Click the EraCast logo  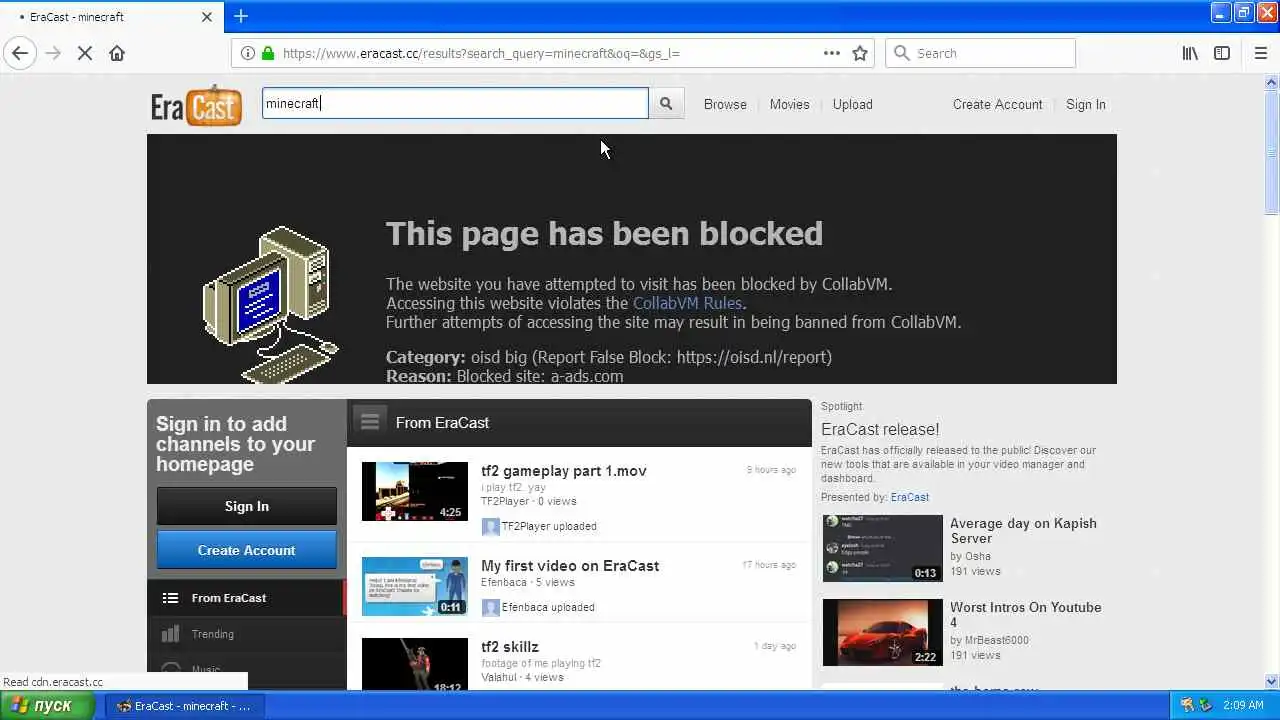[x=196, y=105]
